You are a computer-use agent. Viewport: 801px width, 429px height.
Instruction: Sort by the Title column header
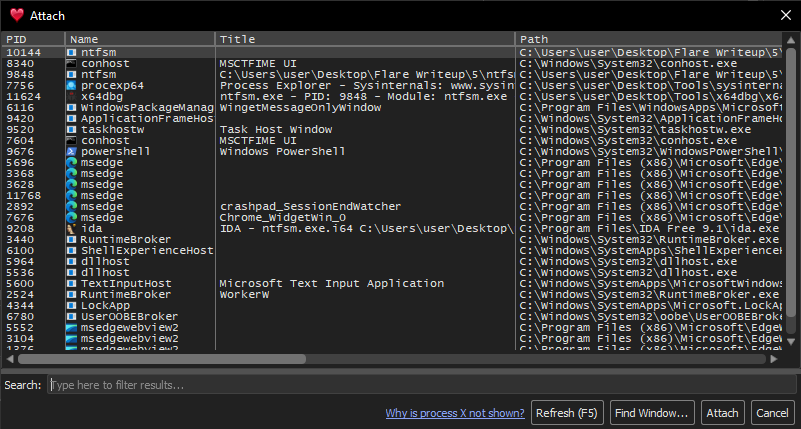[x=365, y=39]
